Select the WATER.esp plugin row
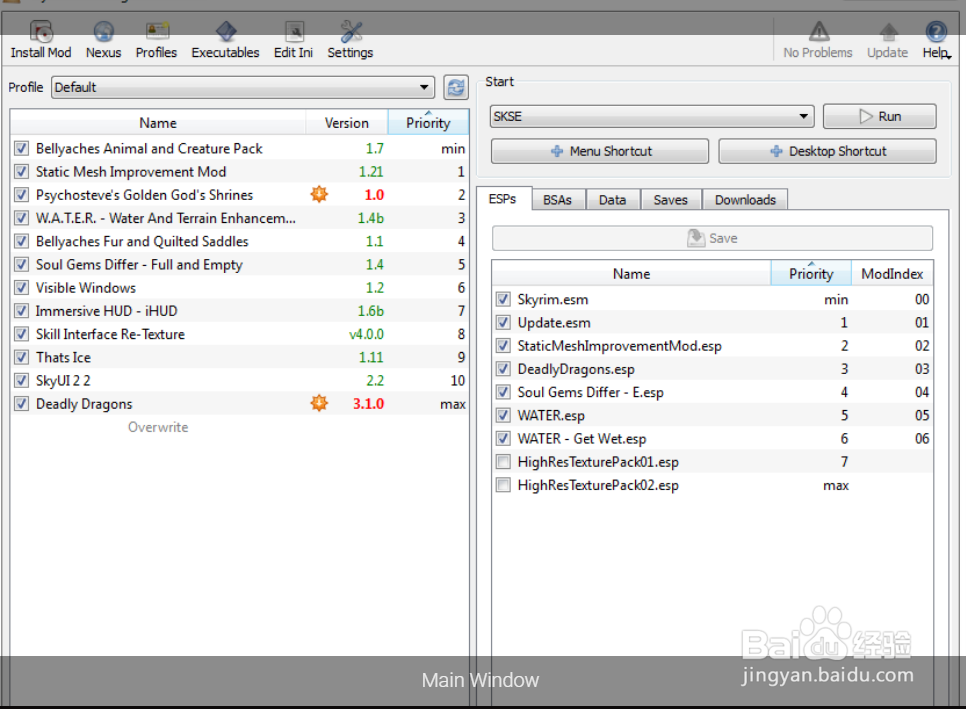Image resolution: width=966 pixels, height=709 pixels. 713,416
